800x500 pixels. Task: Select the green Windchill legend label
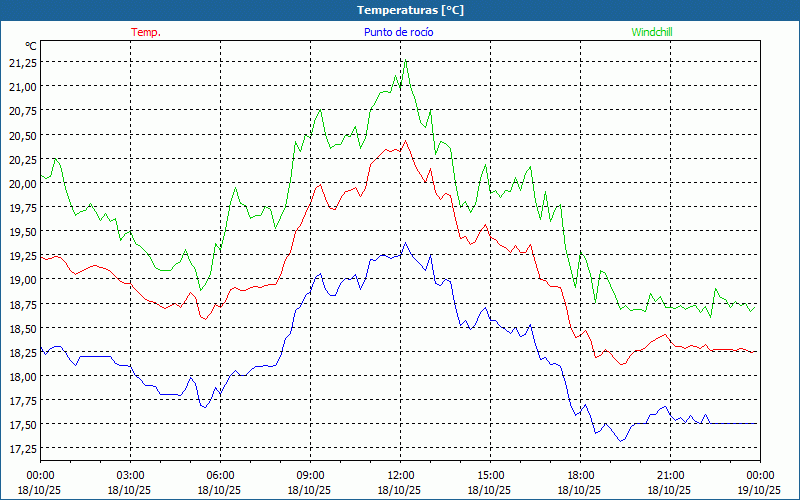[652, 32]
